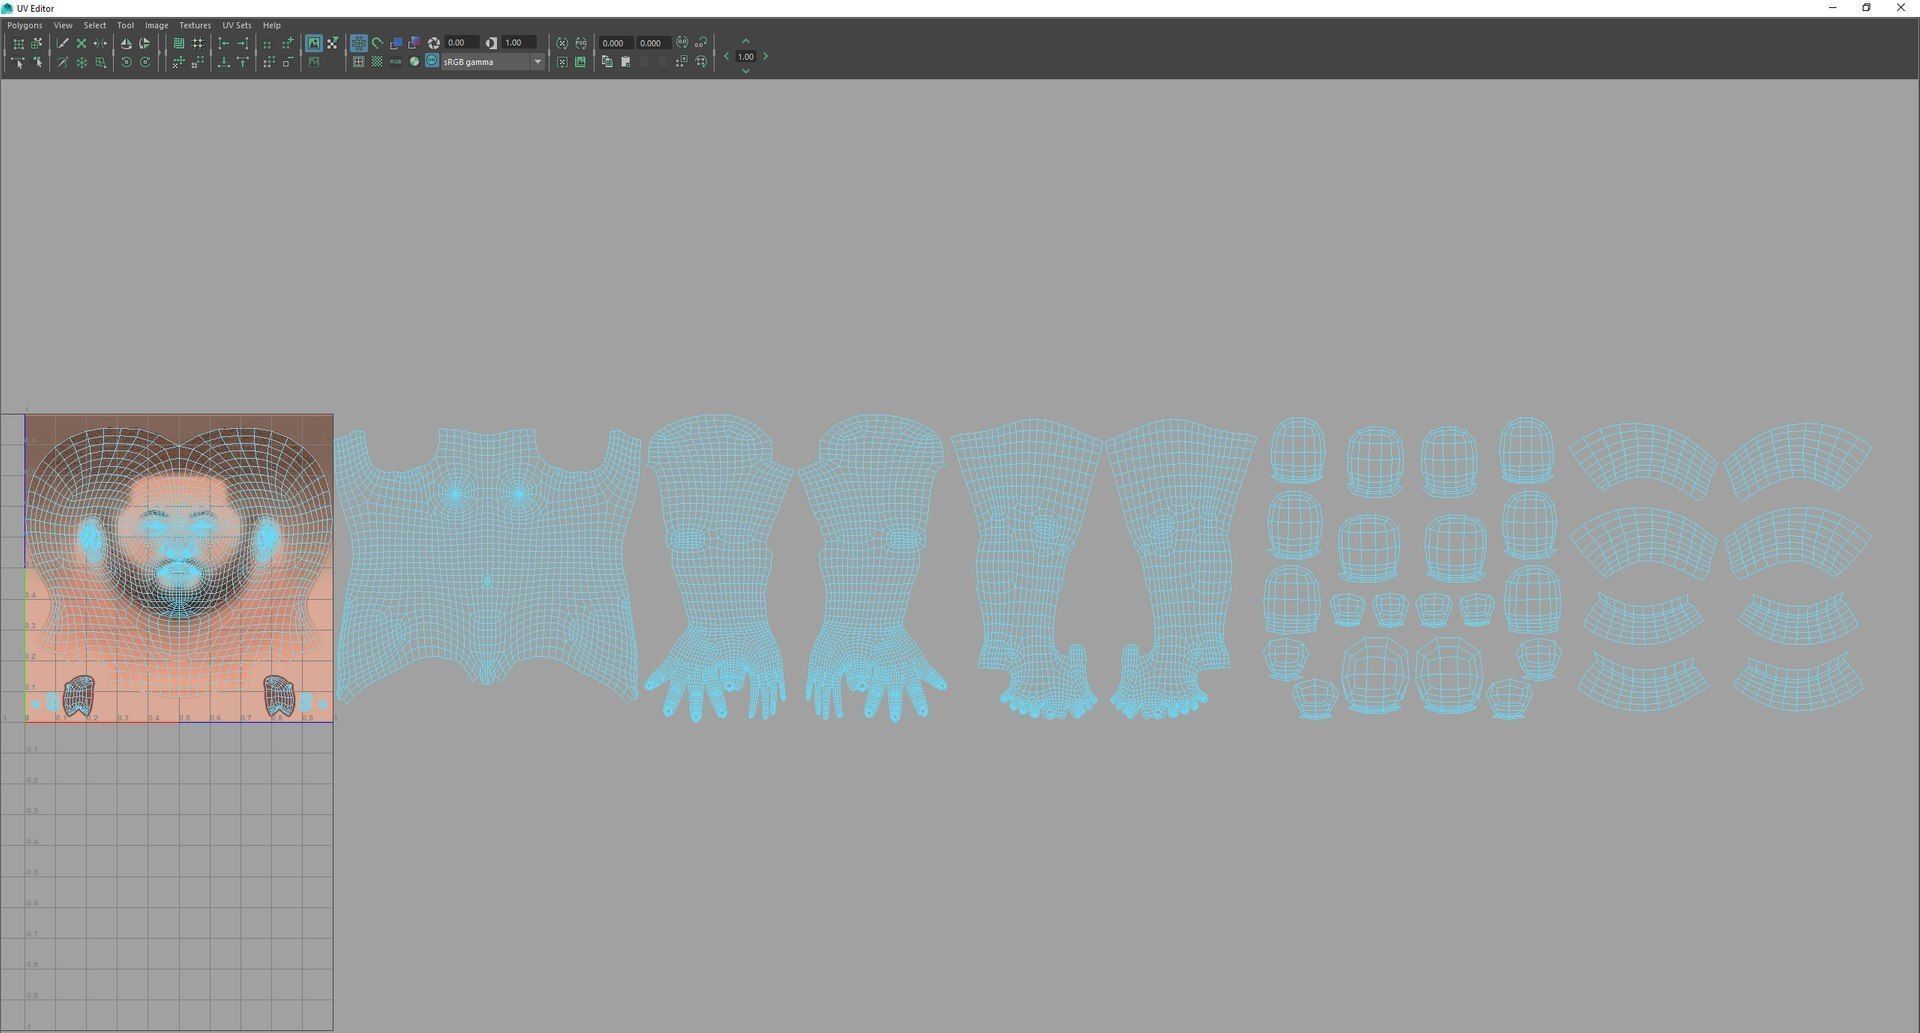This screenshot has height=1033, width=1920.
Task: Align UVs to minimum U
Action: [224, 44]
